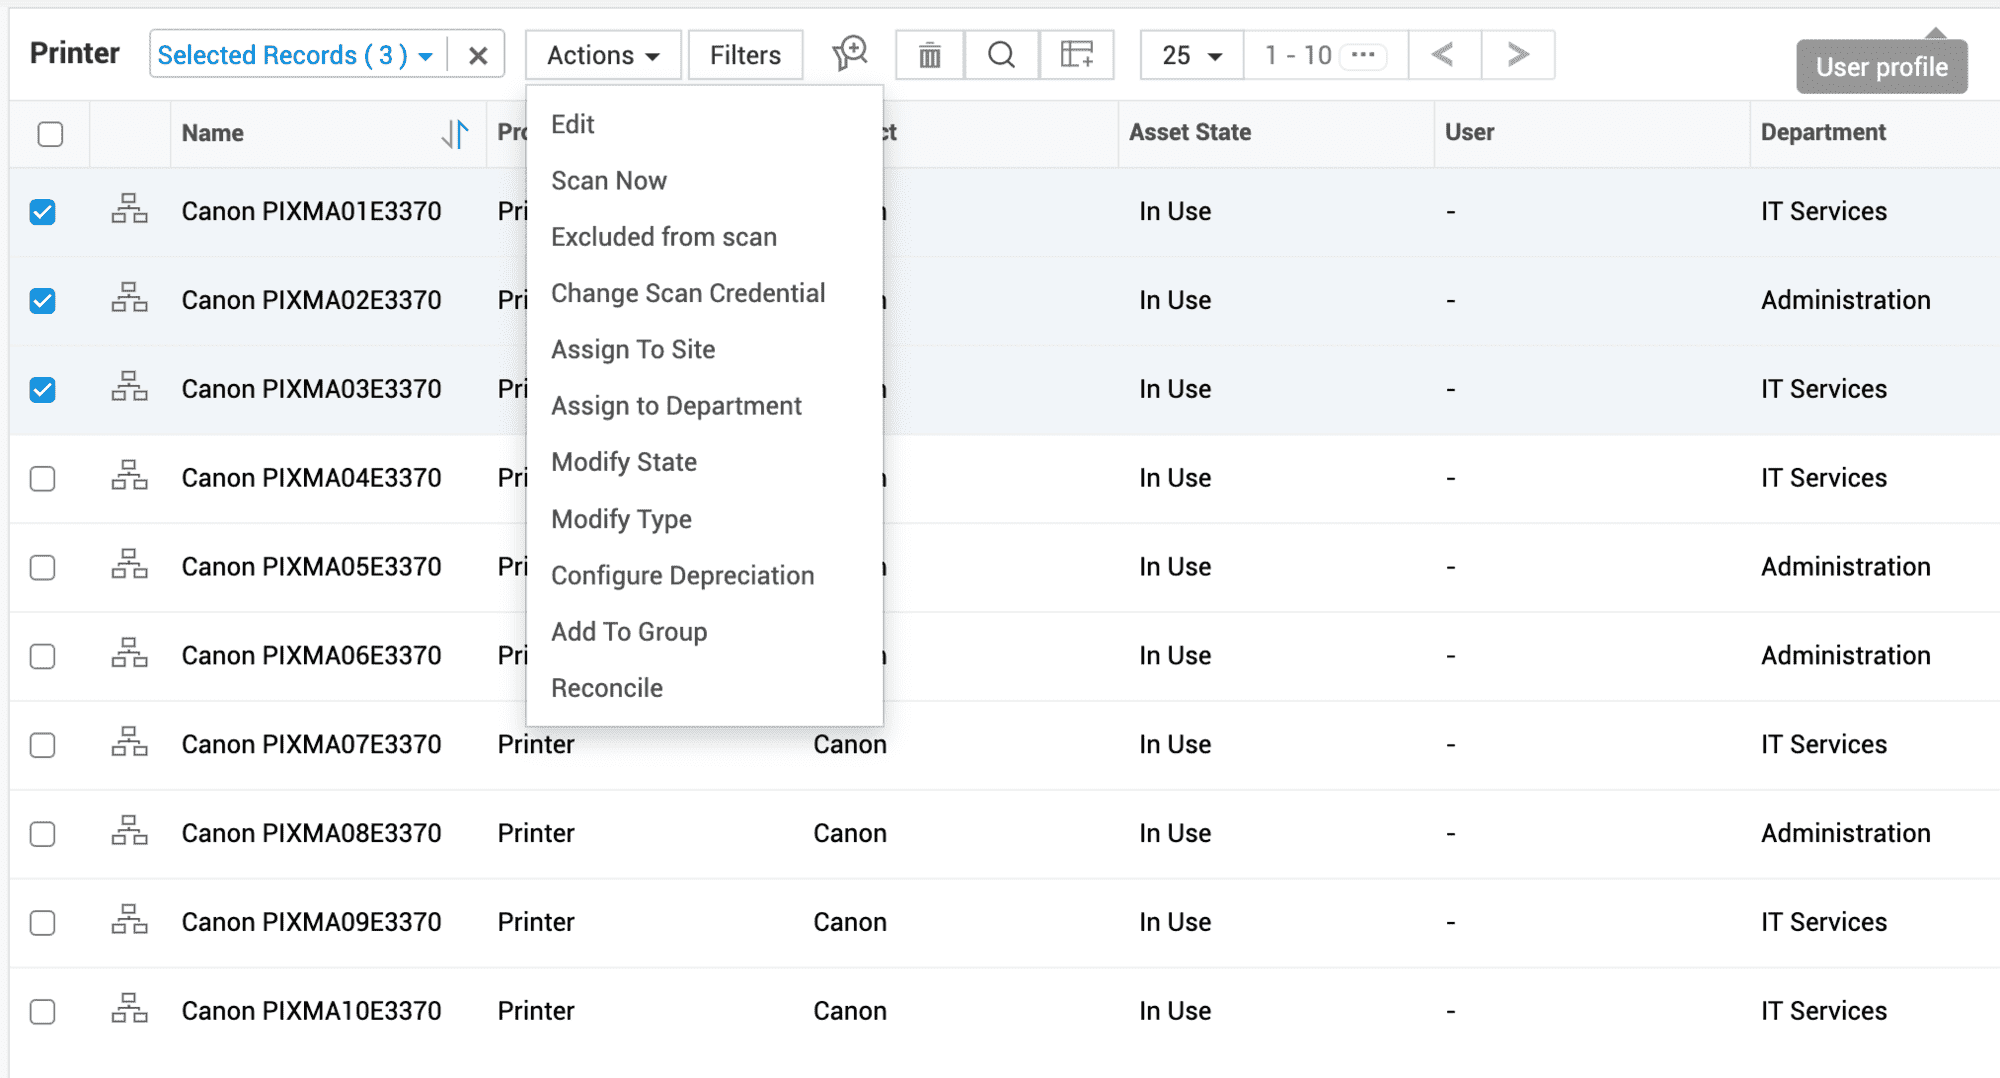Image resolution: width=2000 pixels, height=1078 pixels.
Task: Click the Filters button
Action: click(745, 56)
